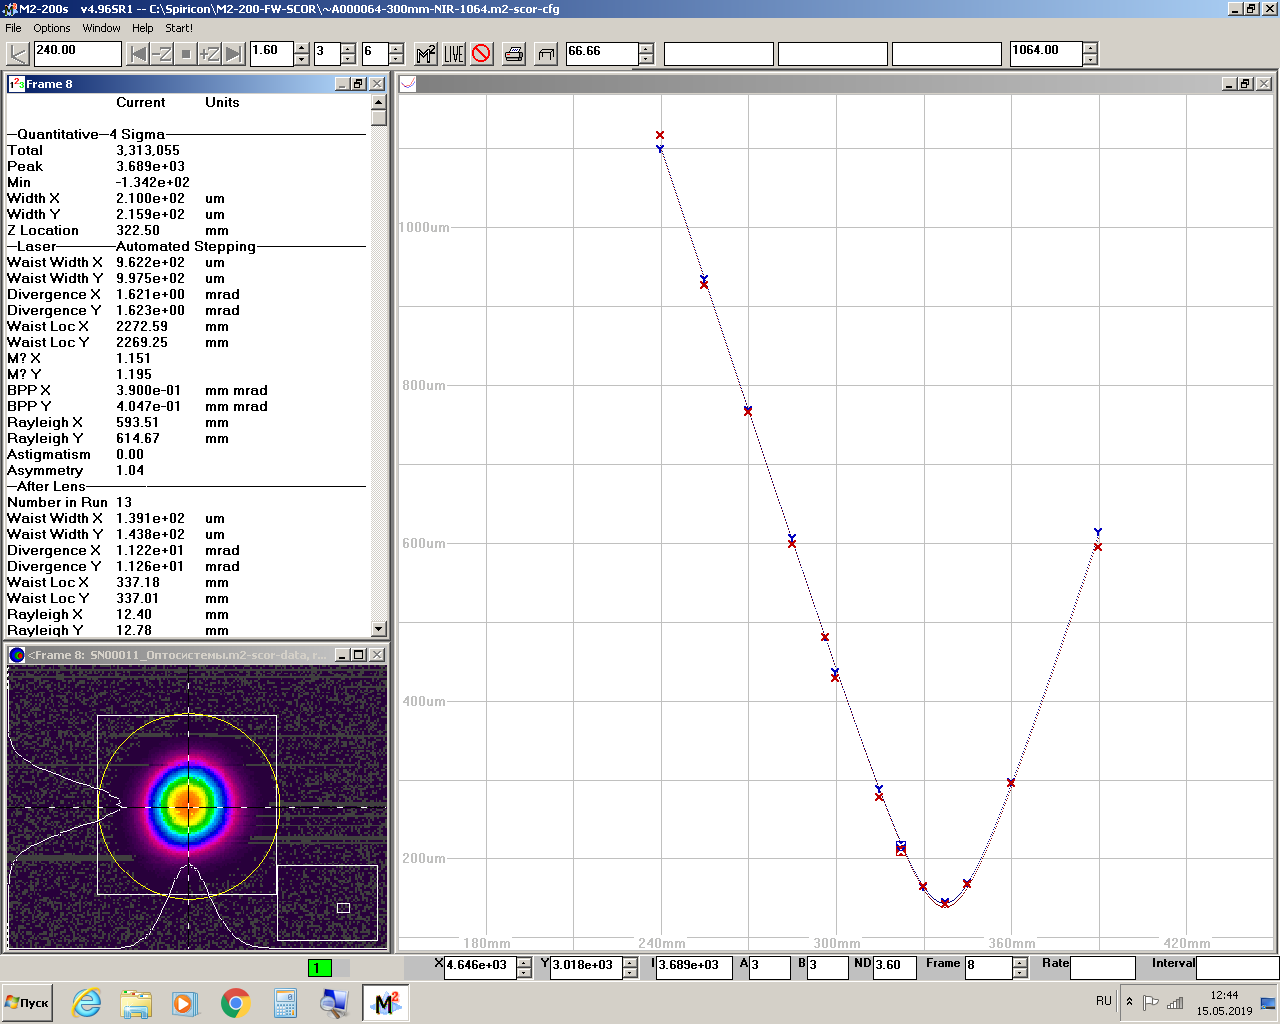The height and width of the screenshot is (1024, 1280).
Task: Open Google Chrome from the taskbar
Action: point(235,1003)
